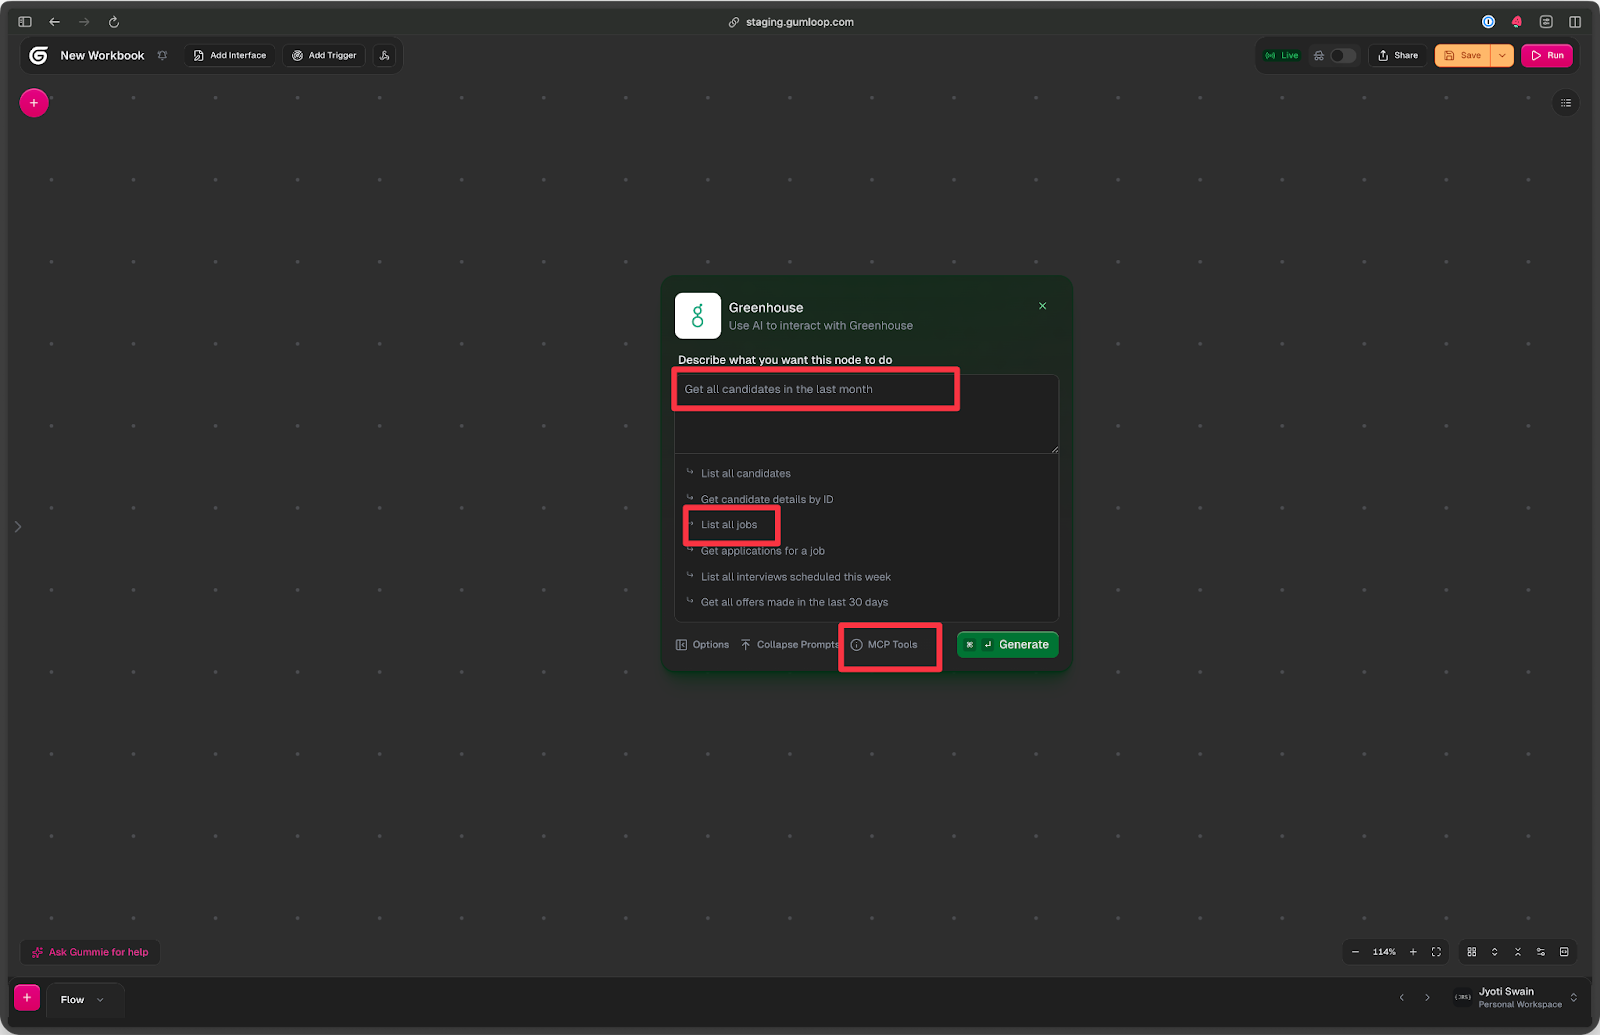Open the list outline icon at top right
This screenshot has height=1035, width=1600.
tap(1566, 103)
